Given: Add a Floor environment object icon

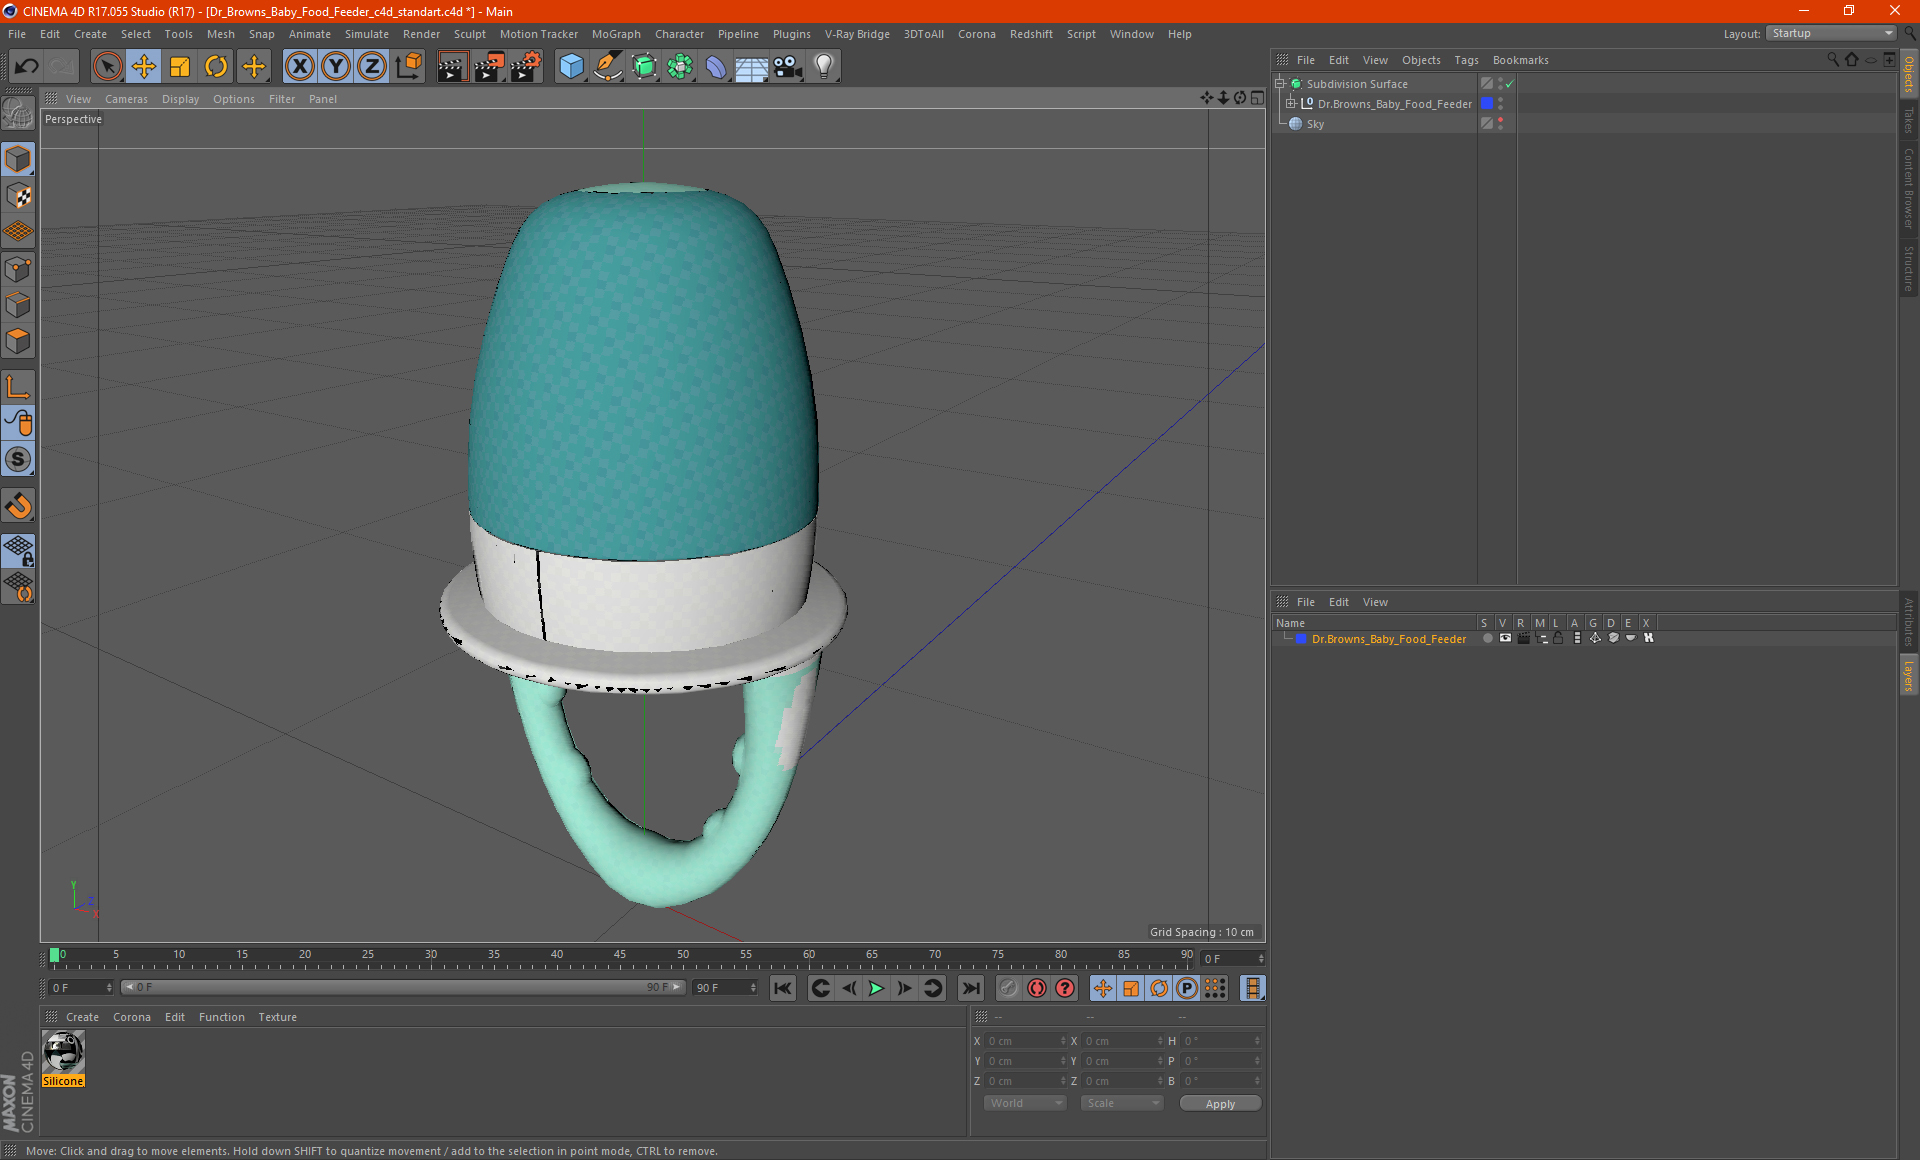Looking at the screenshot, I should coord(751,67).
